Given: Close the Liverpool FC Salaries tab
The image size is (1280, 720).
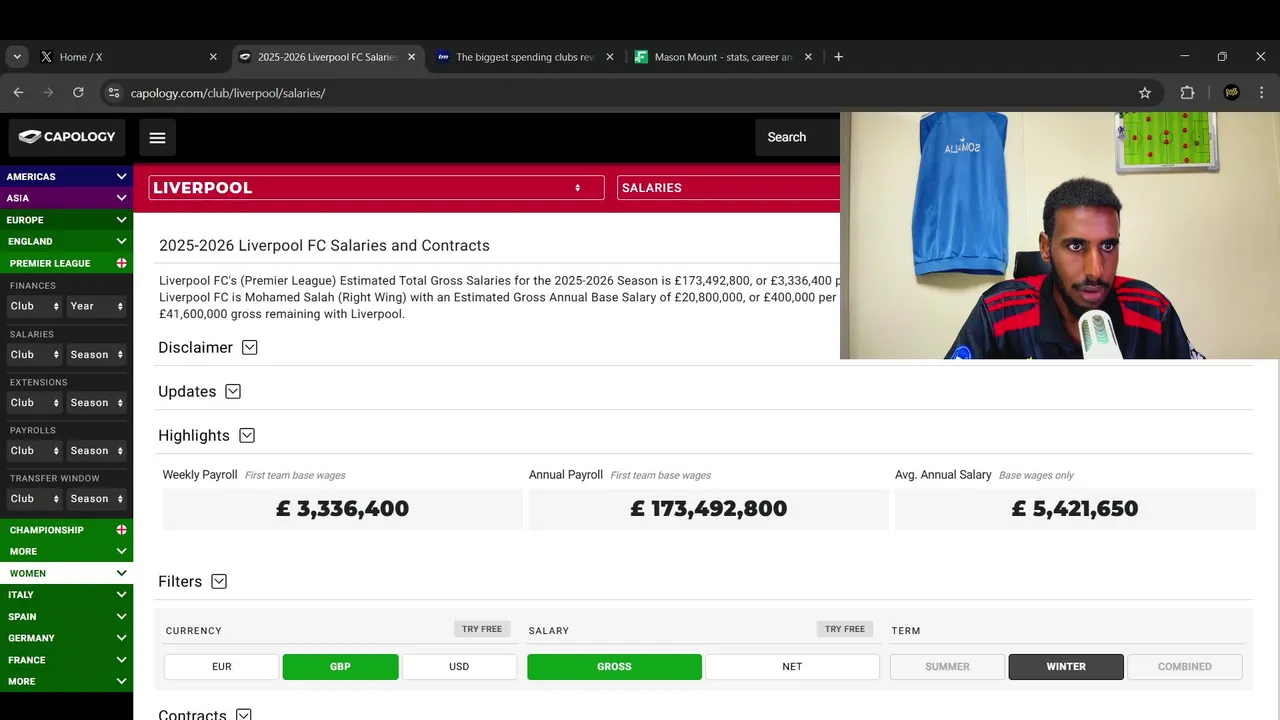Looking at the screenshot, I should pyautogui.click(x=411, y=57).
